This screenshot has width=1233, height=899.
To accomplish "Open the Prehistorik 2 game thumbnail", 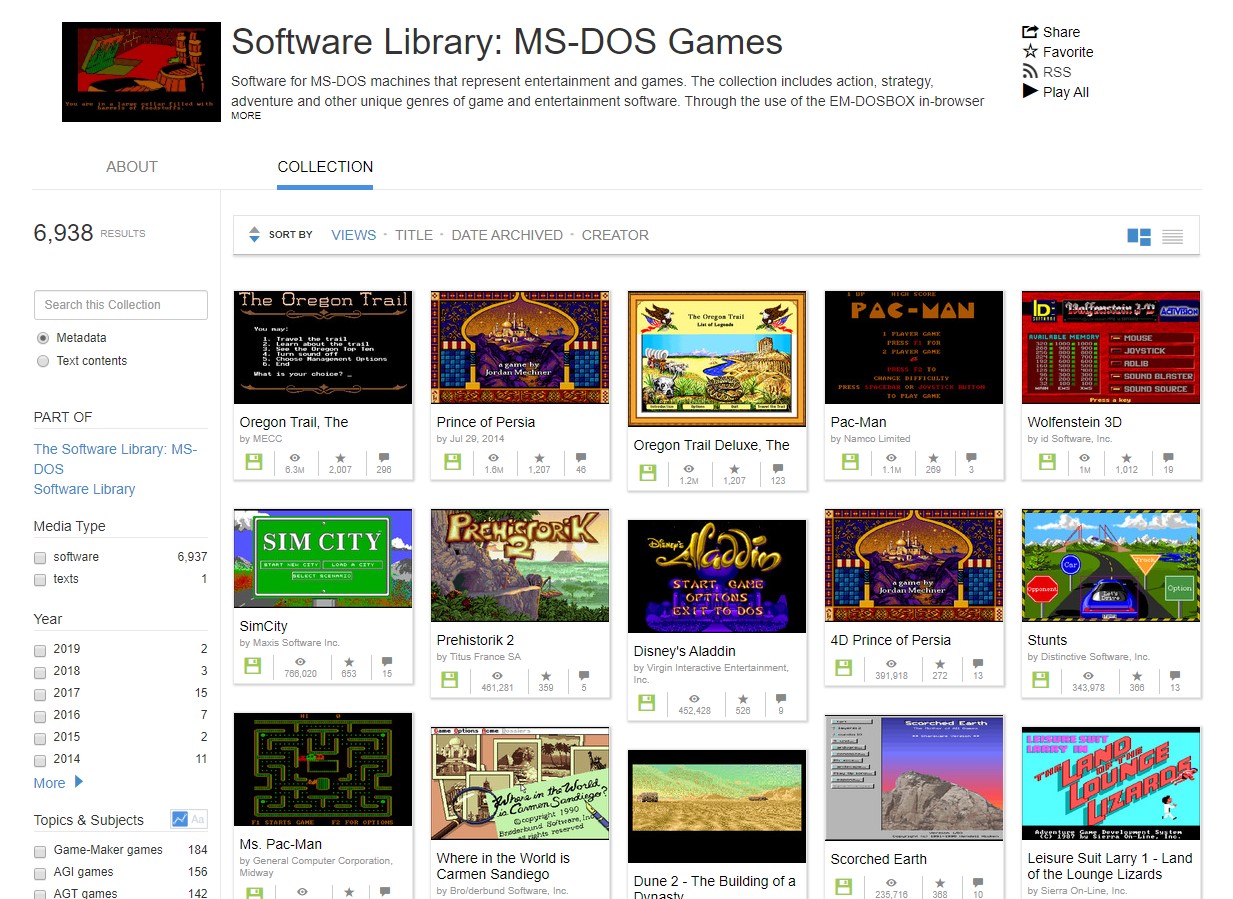I will coord(520,566).
